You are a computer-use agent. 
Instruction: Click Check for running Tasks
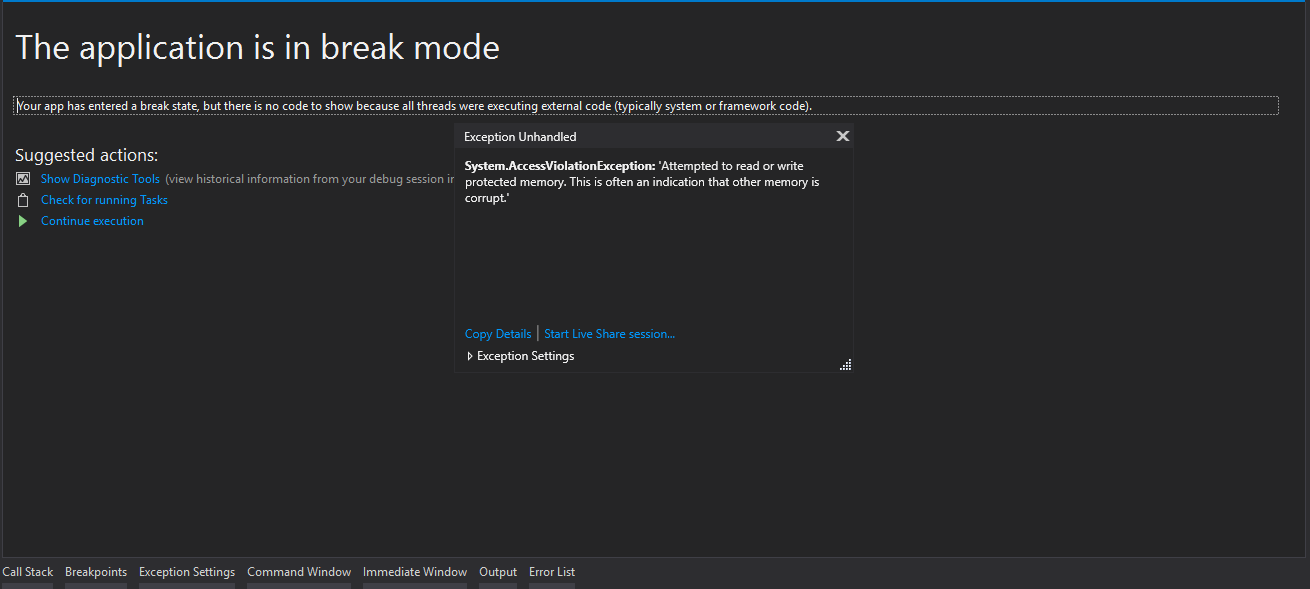click(x=104, y=199)
